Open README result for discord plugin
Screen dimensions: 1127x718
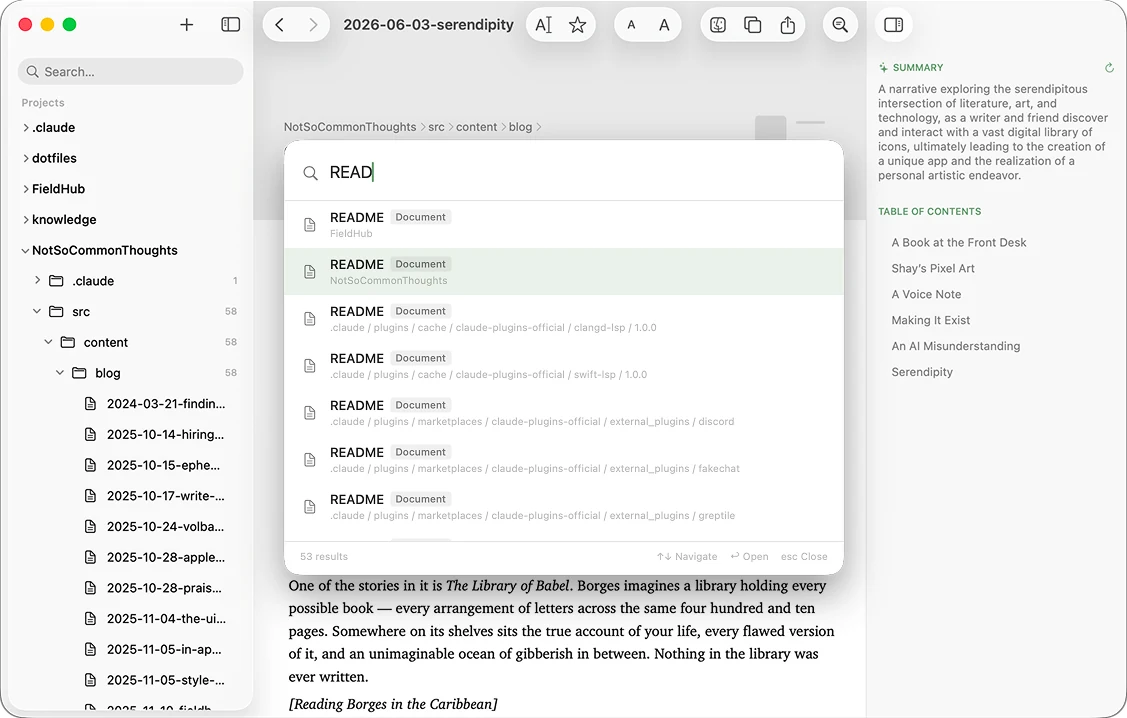click(564, 413)
